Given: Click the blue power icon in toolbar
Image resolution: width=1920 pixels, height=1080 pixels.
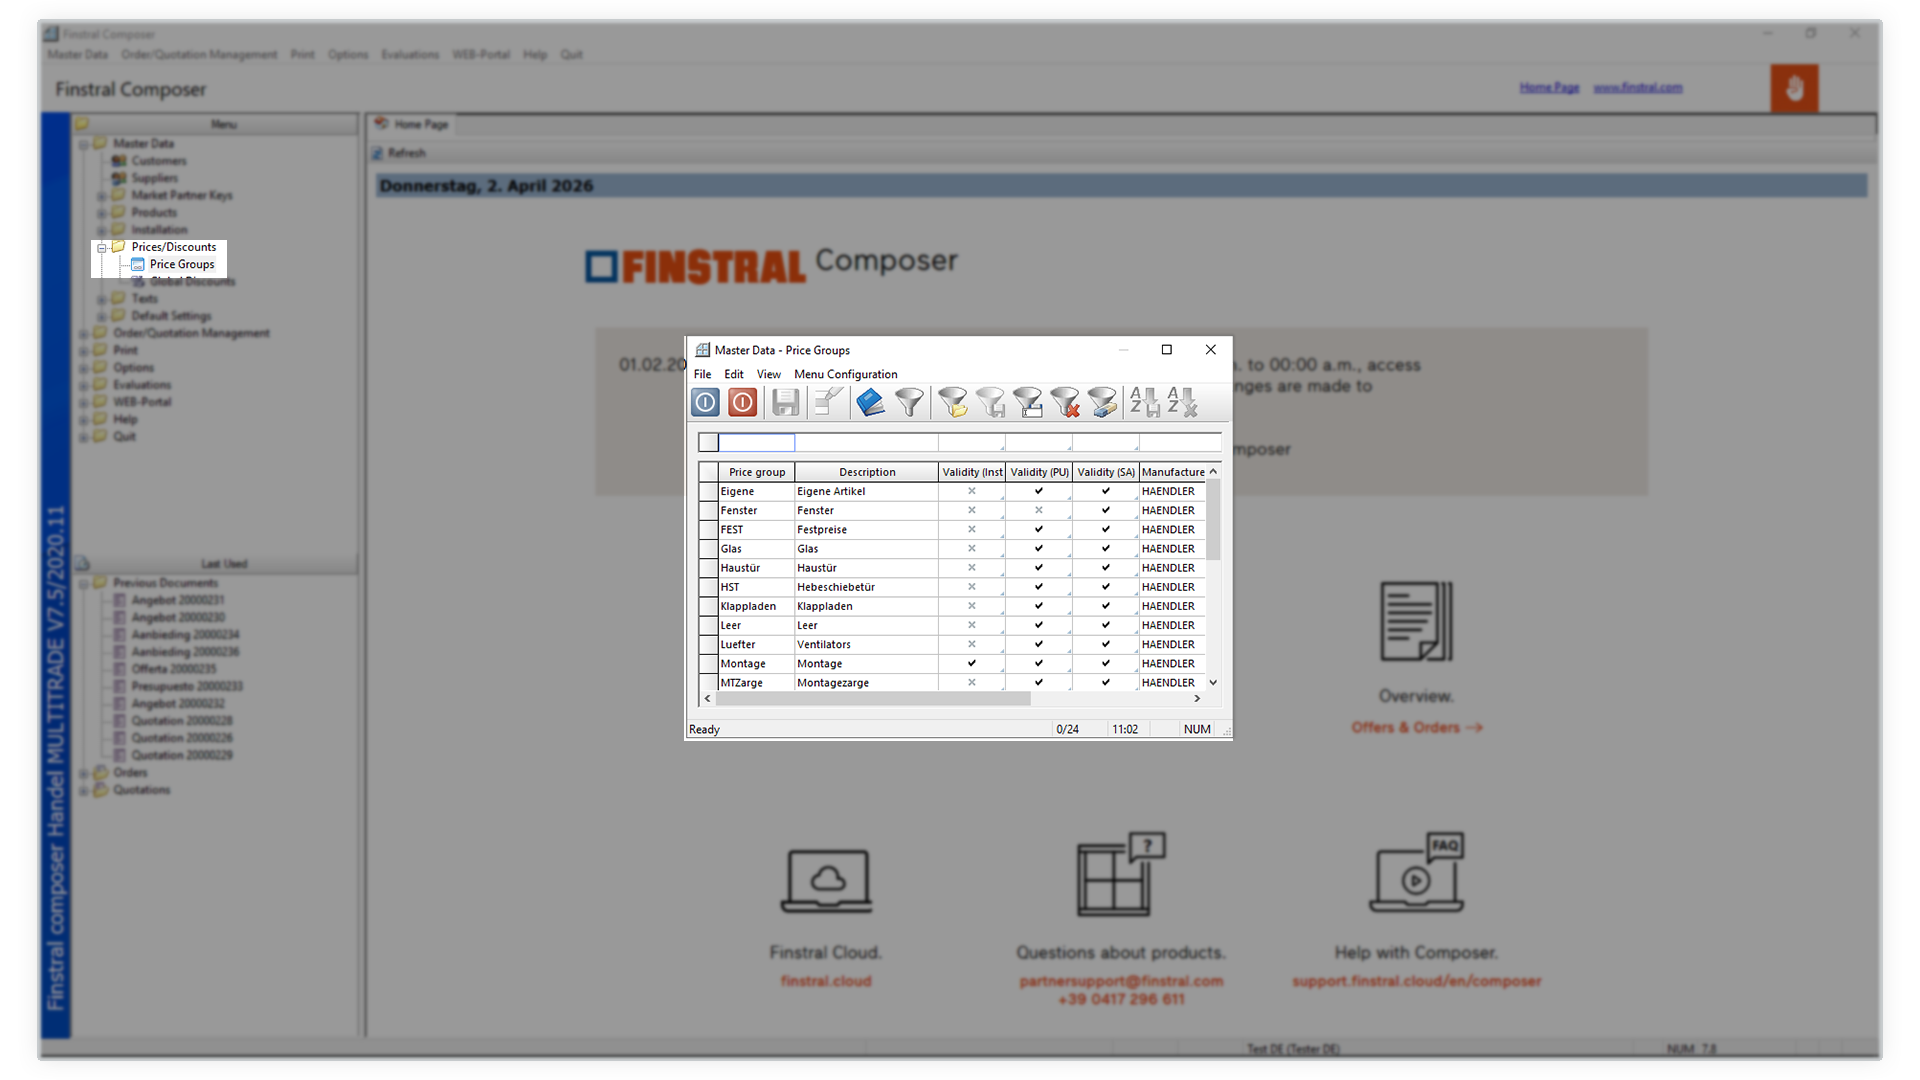Looking at the screenshot, I should pyautogui.click(x=705, y=402).
